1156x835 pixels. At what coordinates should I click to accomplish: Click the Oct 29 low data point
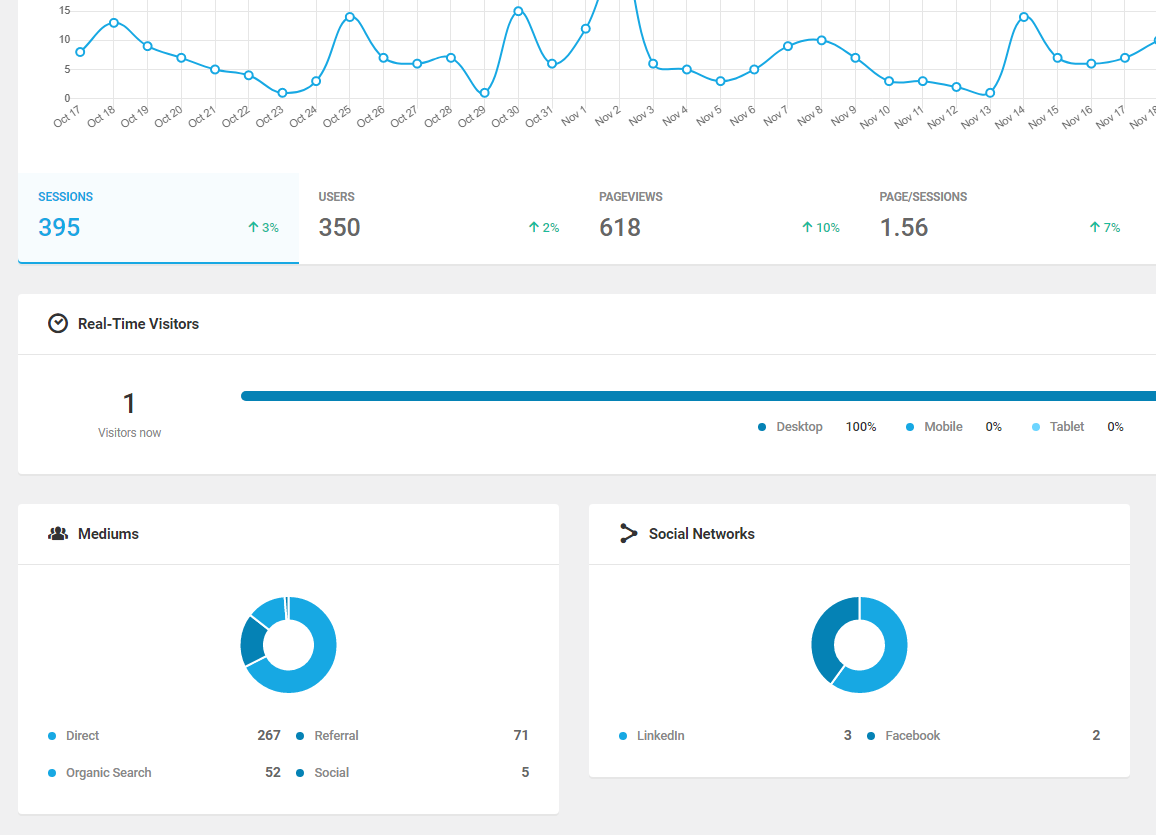pyautogui.click(x=484, y=93)
